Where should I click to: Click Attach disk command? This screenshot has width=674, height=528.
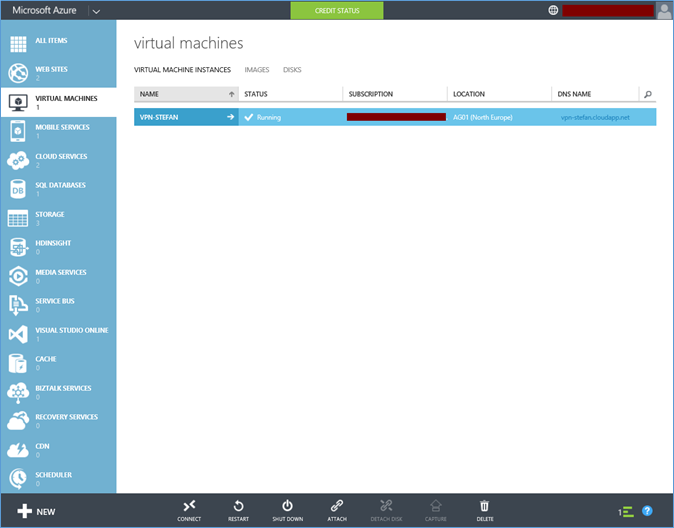point(337,510)
